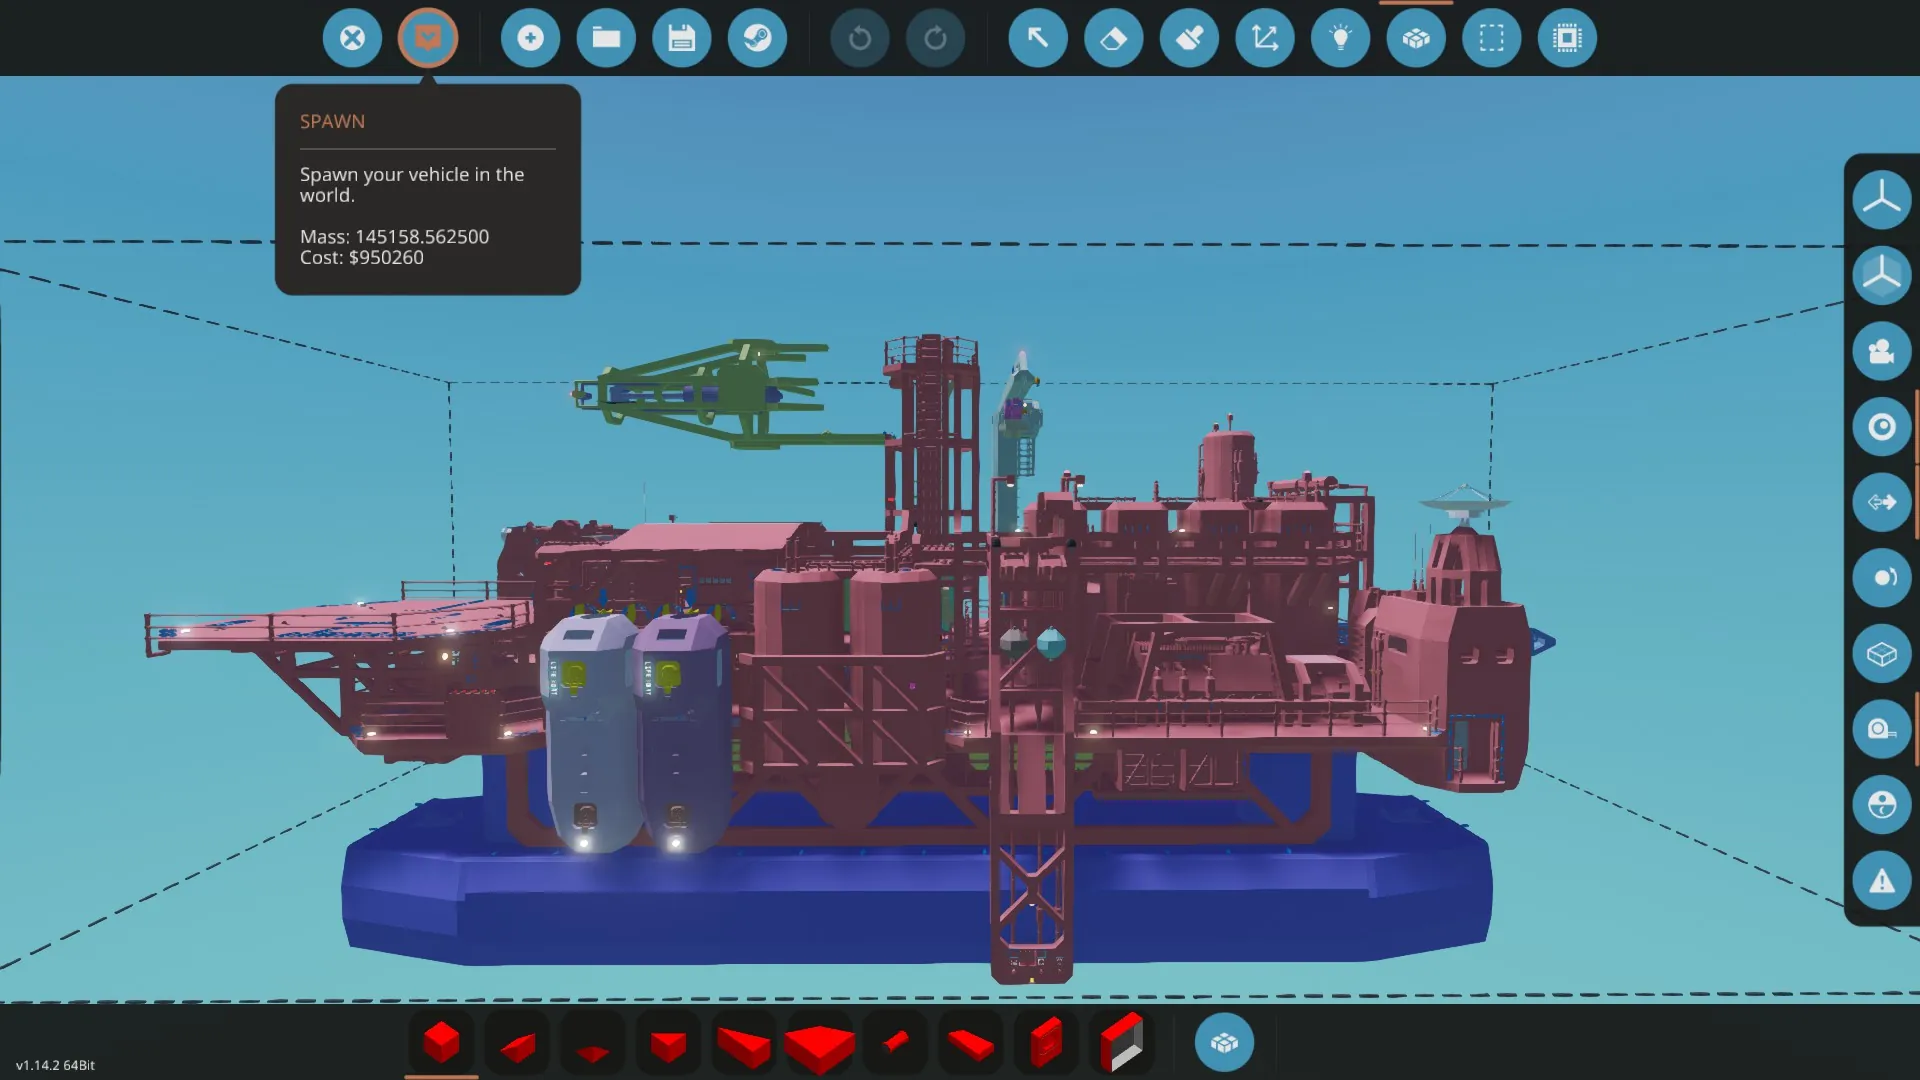Click the redo arrow button
This screenshot has height=1080, width=1920.
pos(935,38)
